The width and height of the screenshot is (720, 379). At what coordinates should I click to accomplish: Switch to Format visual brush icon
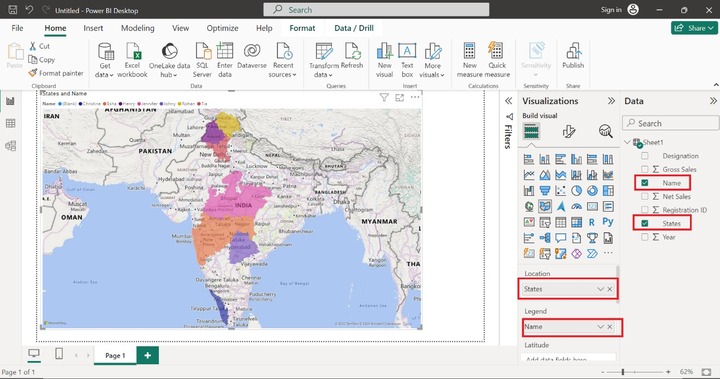click(x=569, y=131)
